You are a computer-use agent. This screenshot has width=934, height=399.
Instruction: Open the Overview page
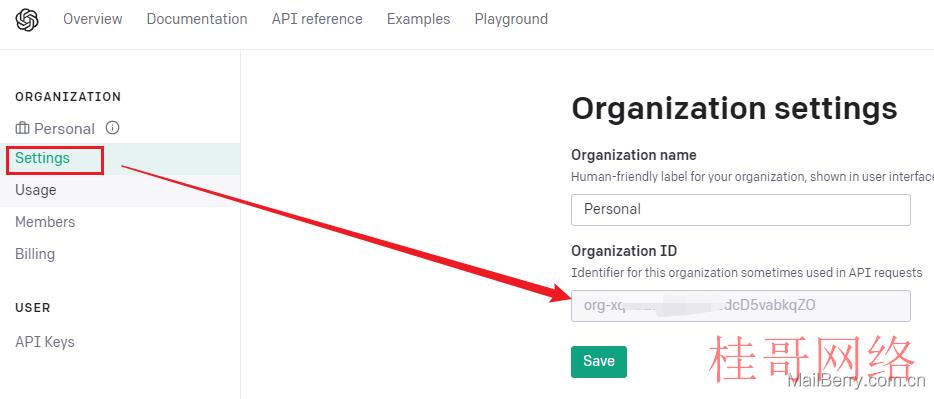point(93,19)
